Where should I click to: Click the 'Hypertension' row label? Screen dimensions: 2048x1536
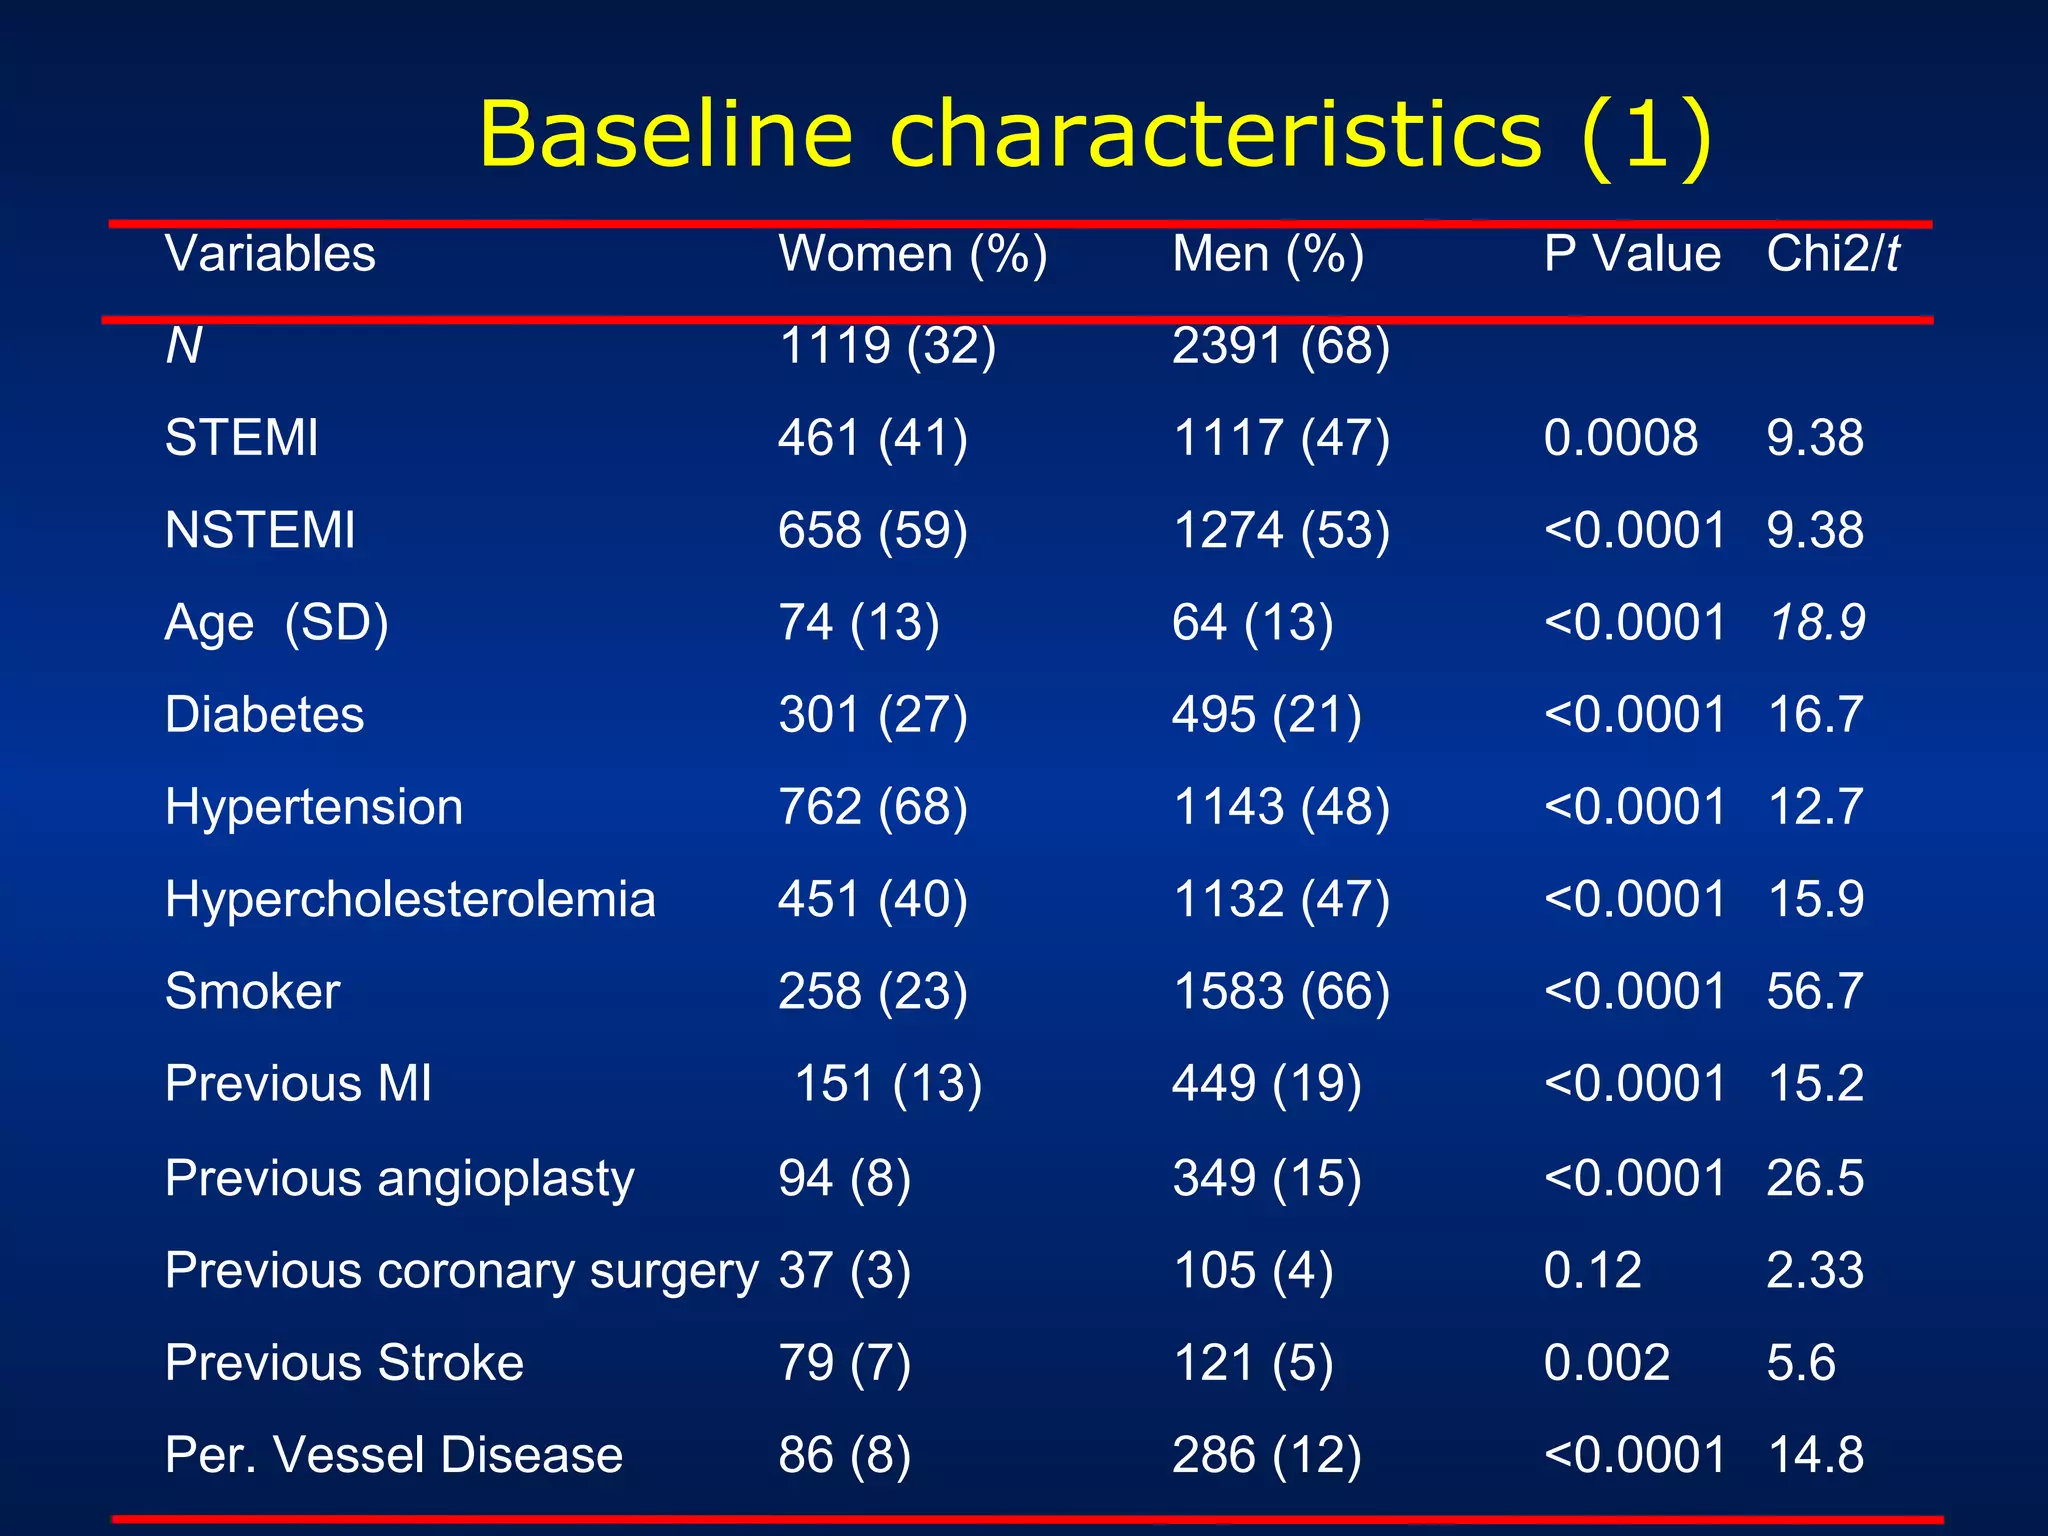(x=313, y=806)
